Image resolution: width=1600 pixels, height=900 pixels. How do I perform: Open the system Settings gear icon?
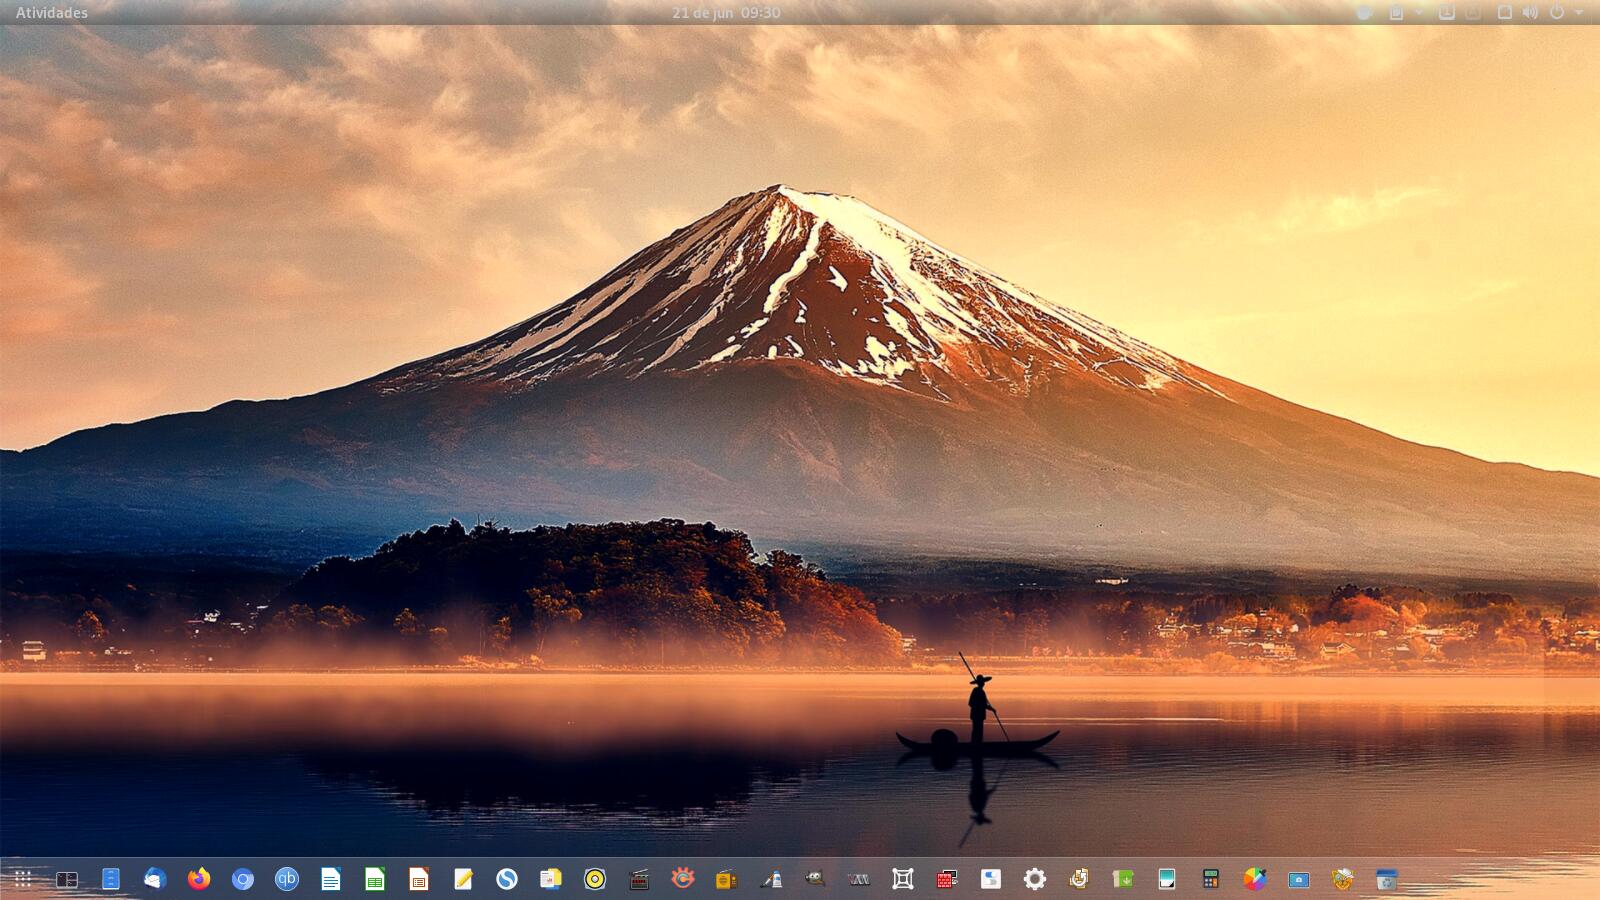point(1035,879)
